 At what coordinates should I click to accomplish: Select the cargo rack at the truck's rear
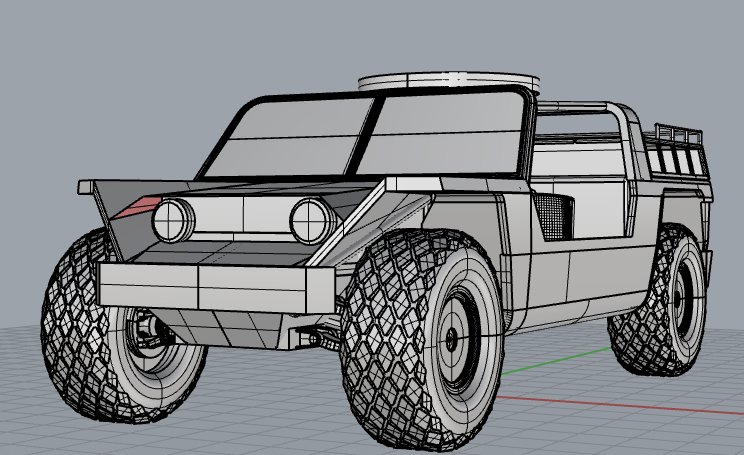[x=678, y=151]
